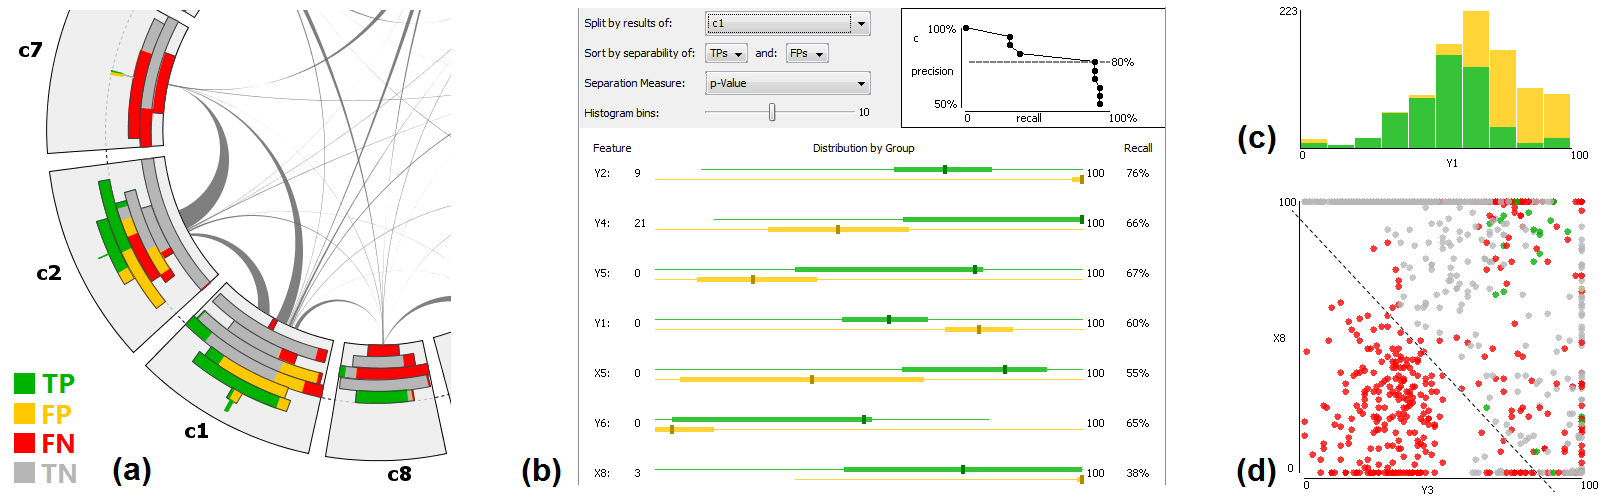Image resolution: width=1612 pixels, height=499 pixels.
Task: Select the Y6 feature row label
Action: (x=602, y=423)
